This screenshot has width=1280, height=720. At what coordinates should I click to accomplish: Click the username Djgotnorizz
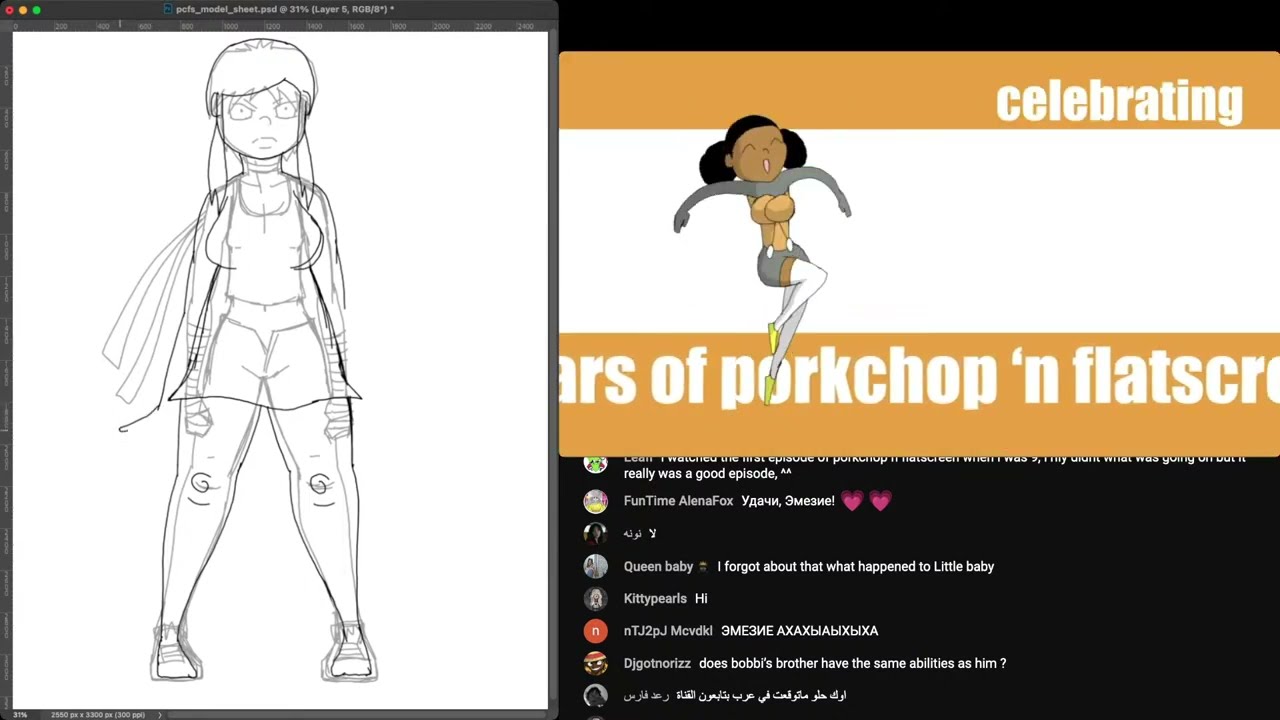tap(657, 663)
